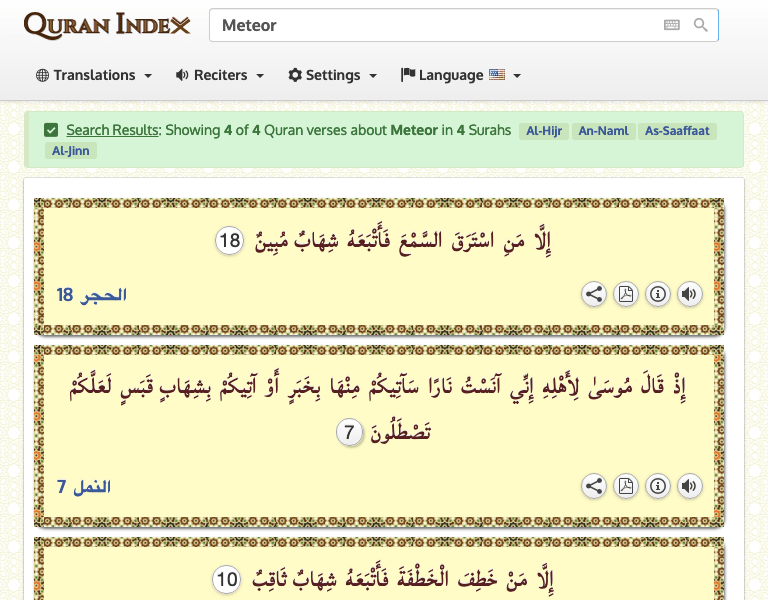
Task: Open the Language dropdown menu
Action: pyautogui.click(x=460, y=75)
